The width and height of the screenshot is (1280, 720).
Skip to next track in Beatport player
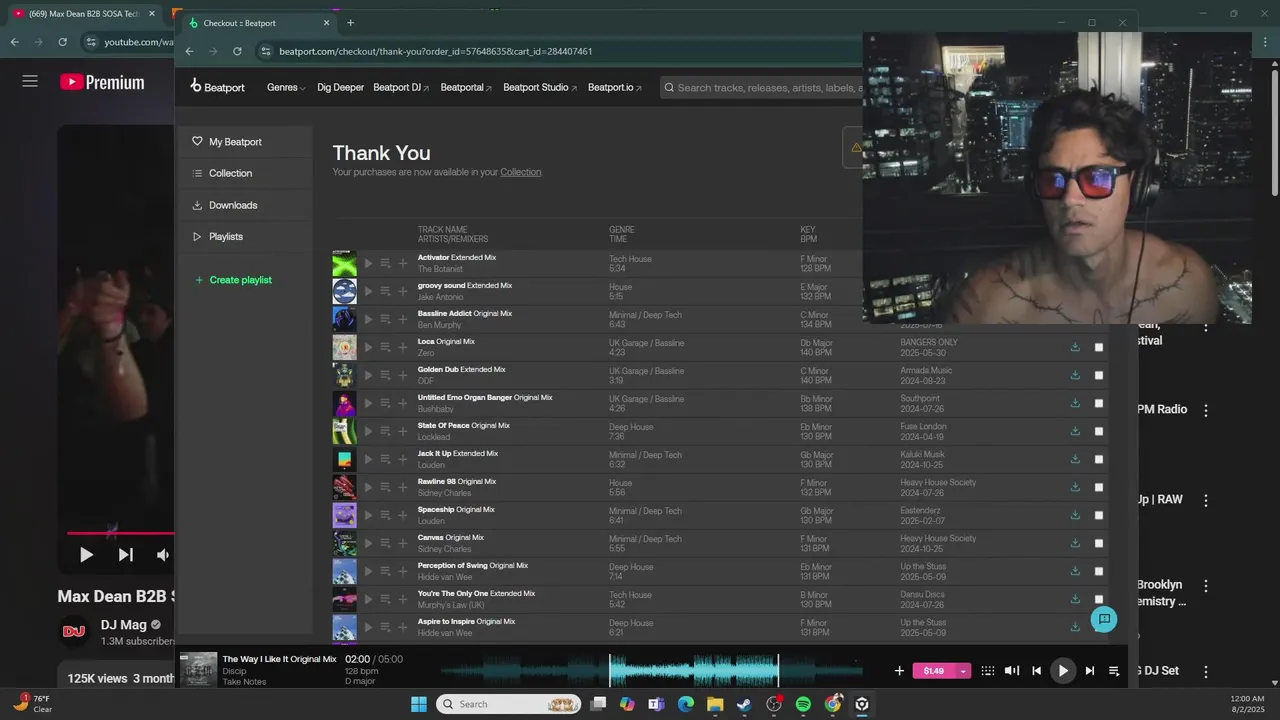click(1089, 671)
